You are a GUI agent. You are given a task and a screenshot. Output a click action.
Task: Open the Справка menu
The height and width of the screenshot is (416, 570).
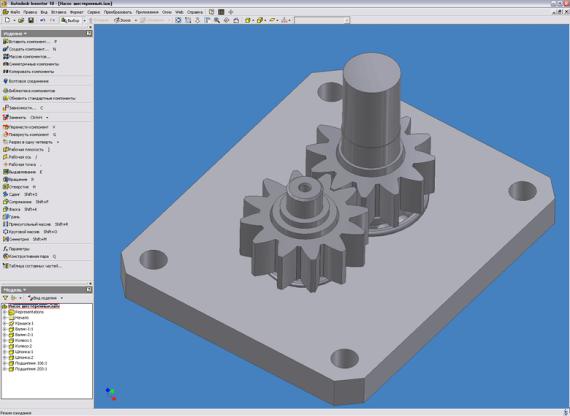195,12
